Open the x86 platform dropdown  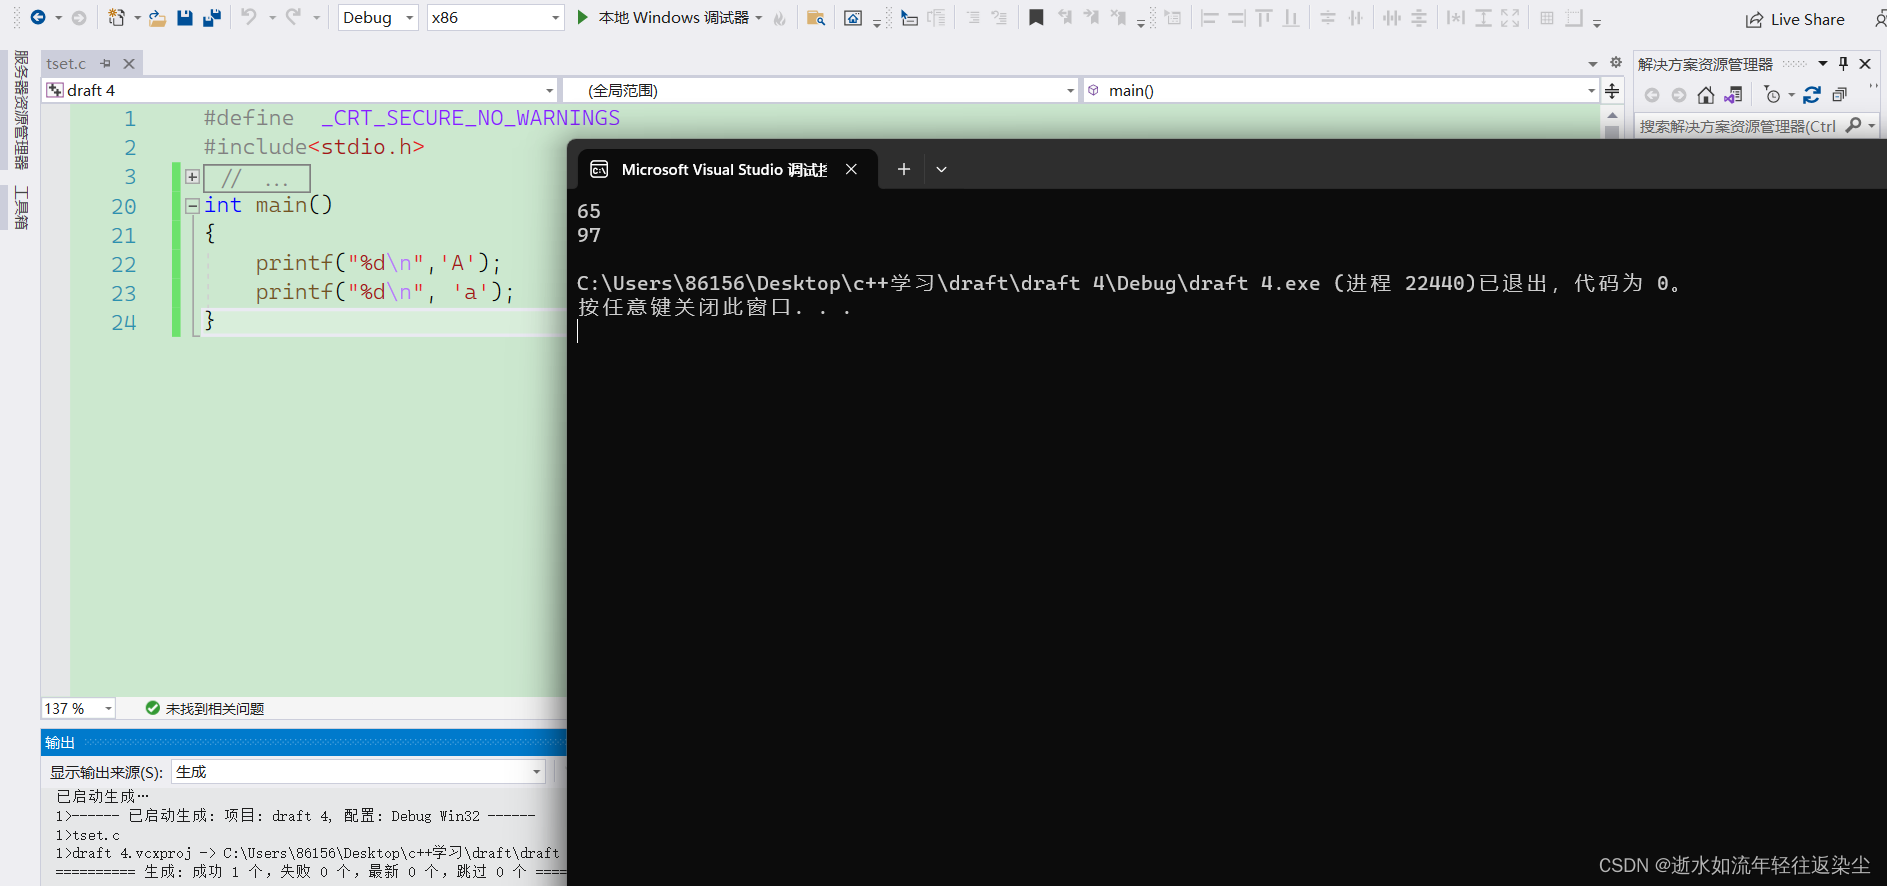pyautogui.click(x=495, y=17)
